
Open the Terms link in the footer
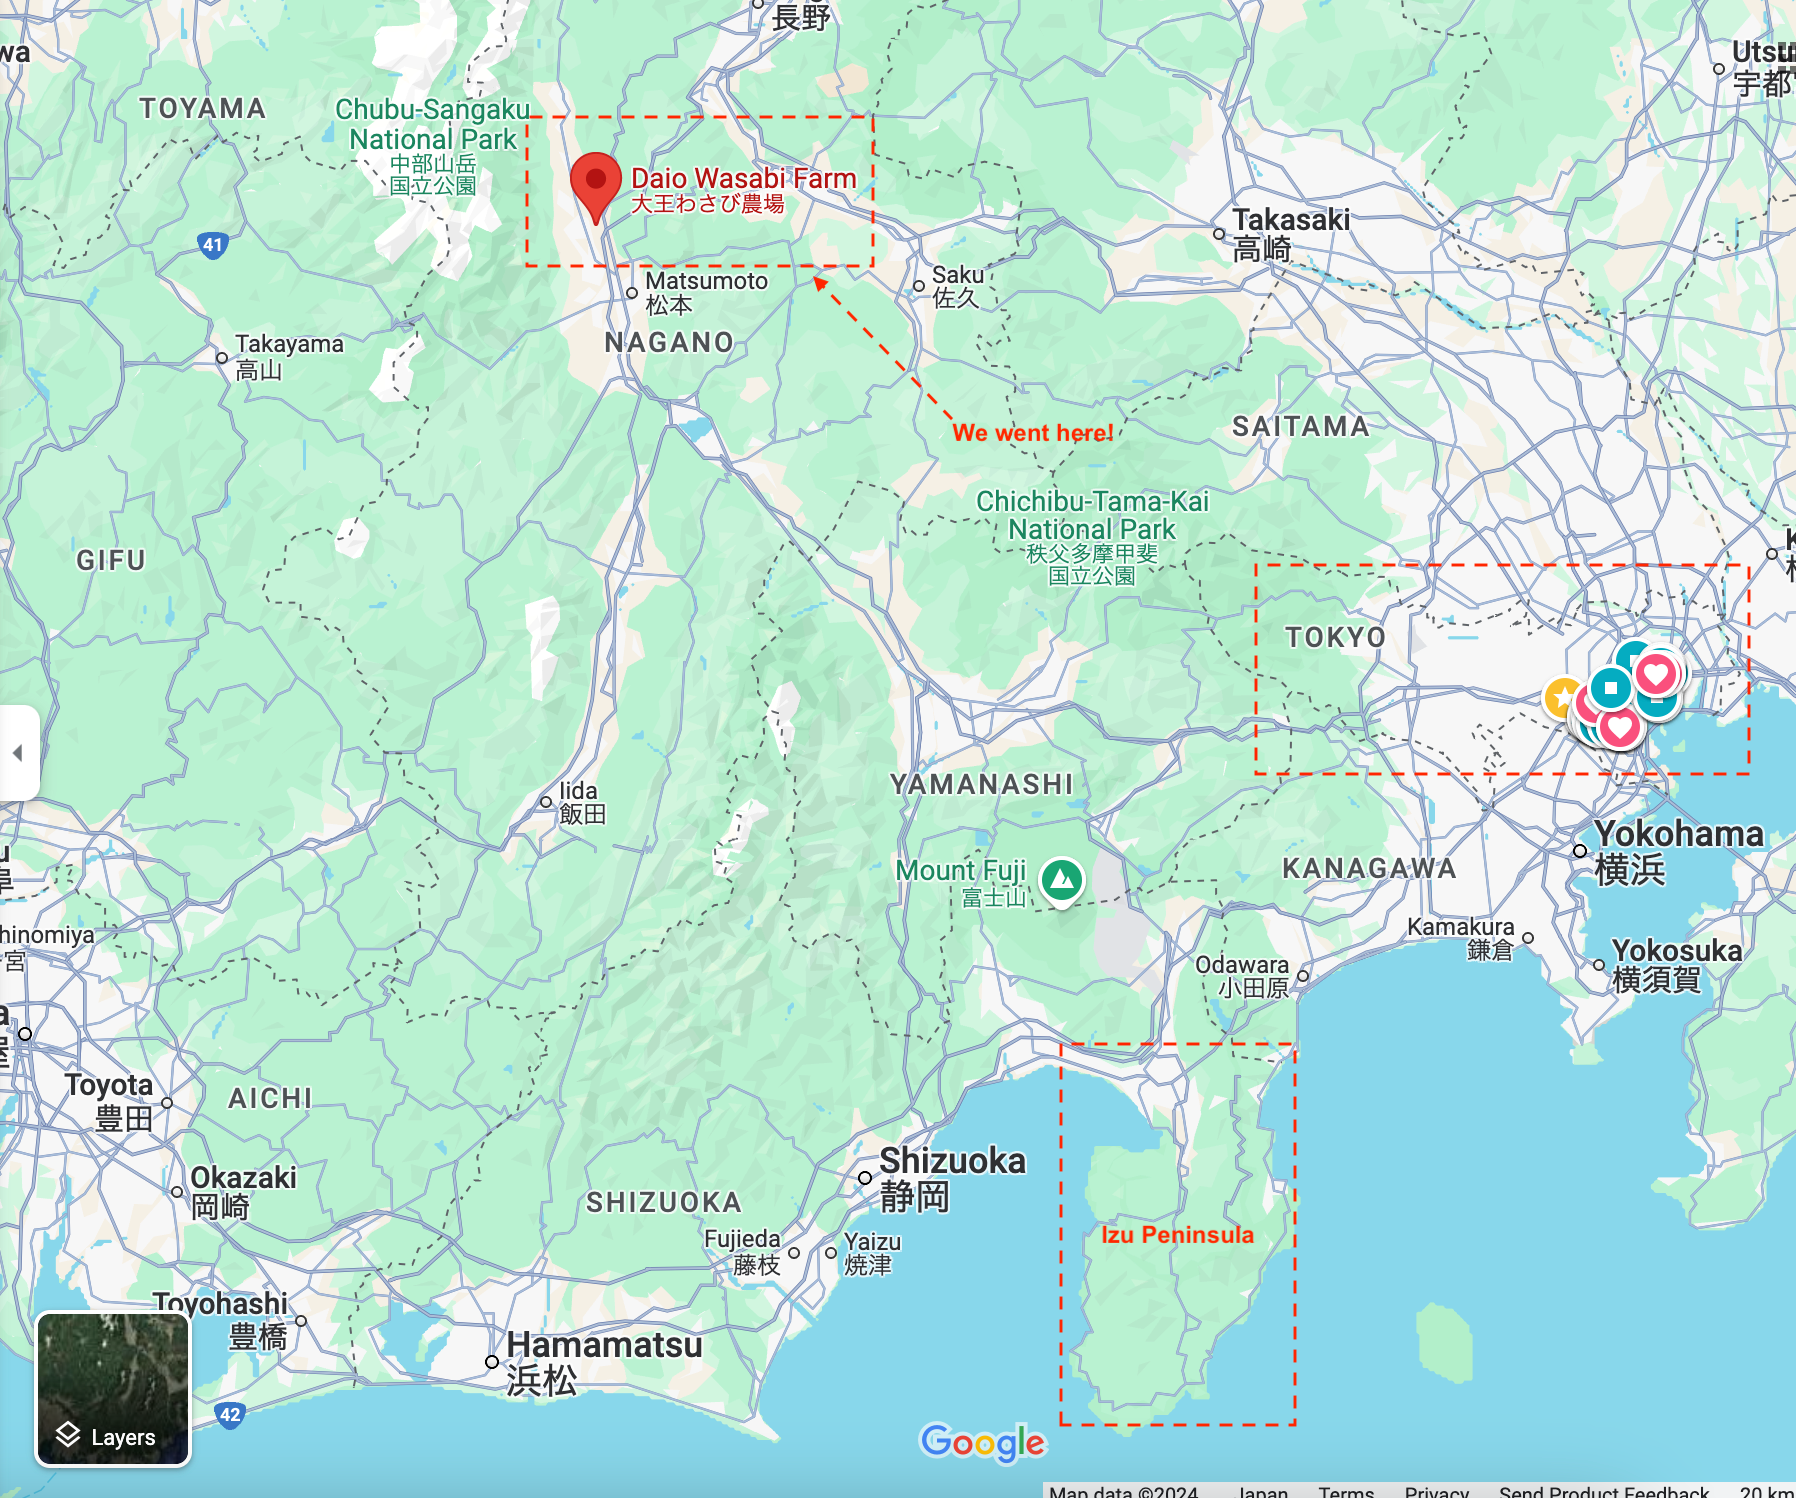click(x=1346, y=1491)
